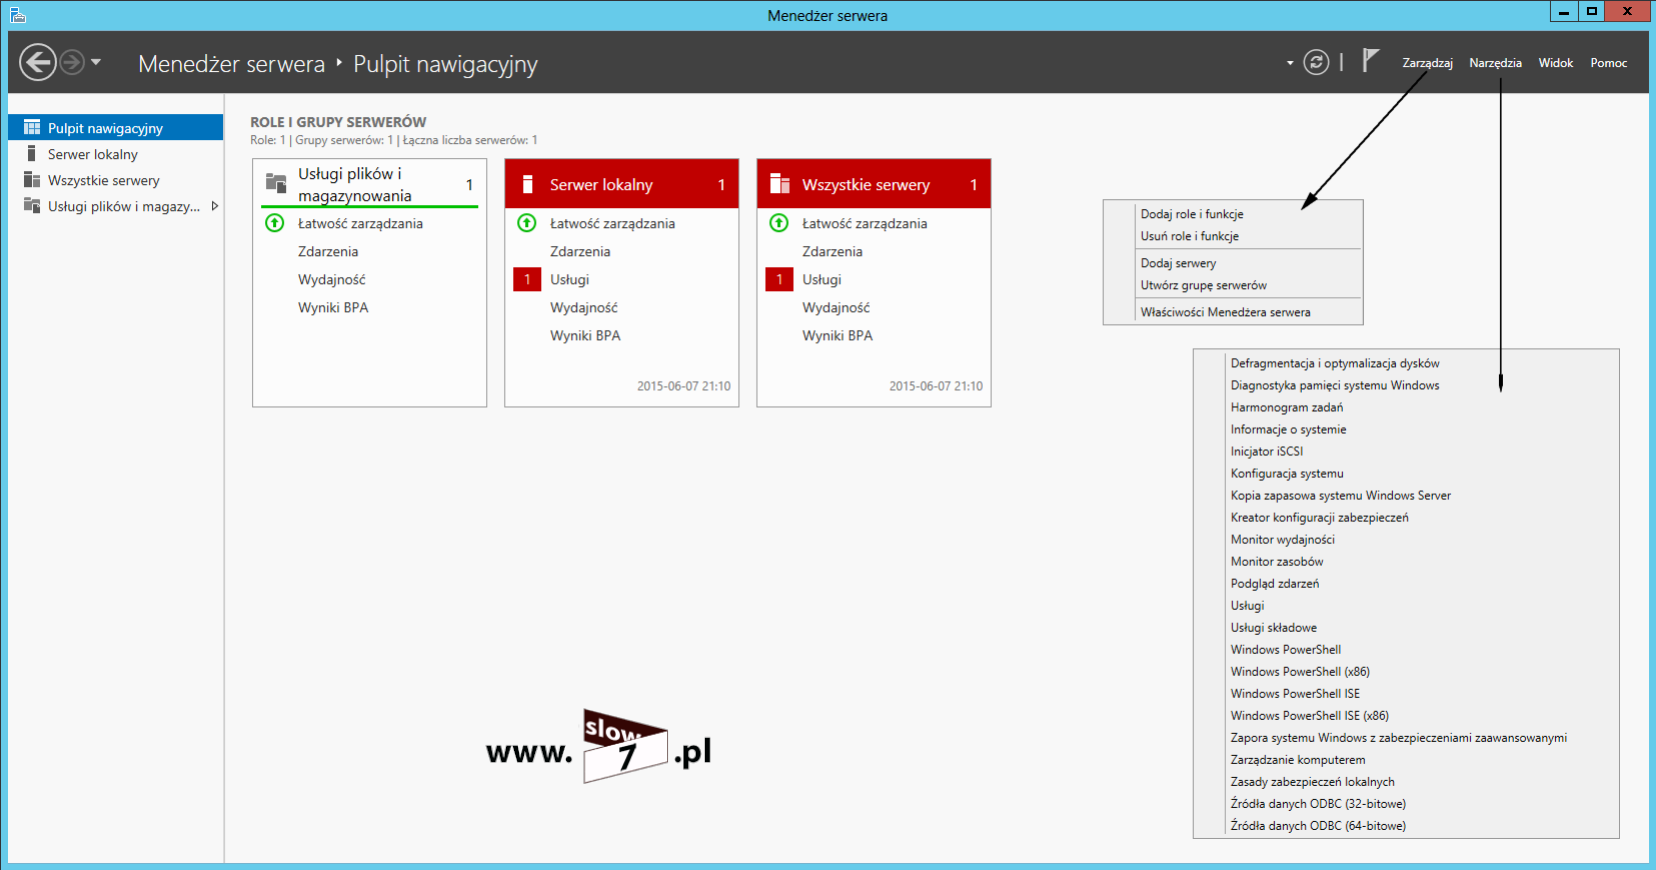Image resolution: width=1656 pixels, height=870 pixels.
Task: Open the Widok menu
Action: tap(1555, 63)
